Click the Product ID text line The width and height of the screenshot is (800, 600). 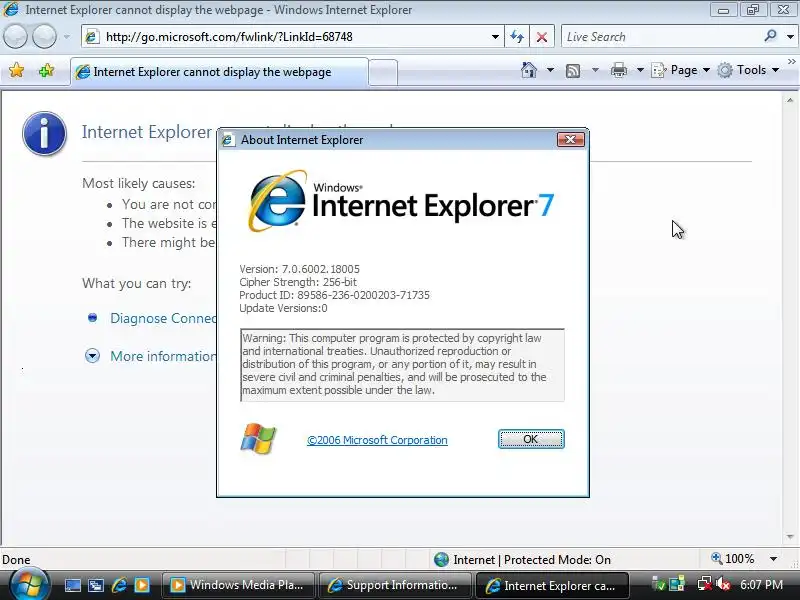[334, 295]
